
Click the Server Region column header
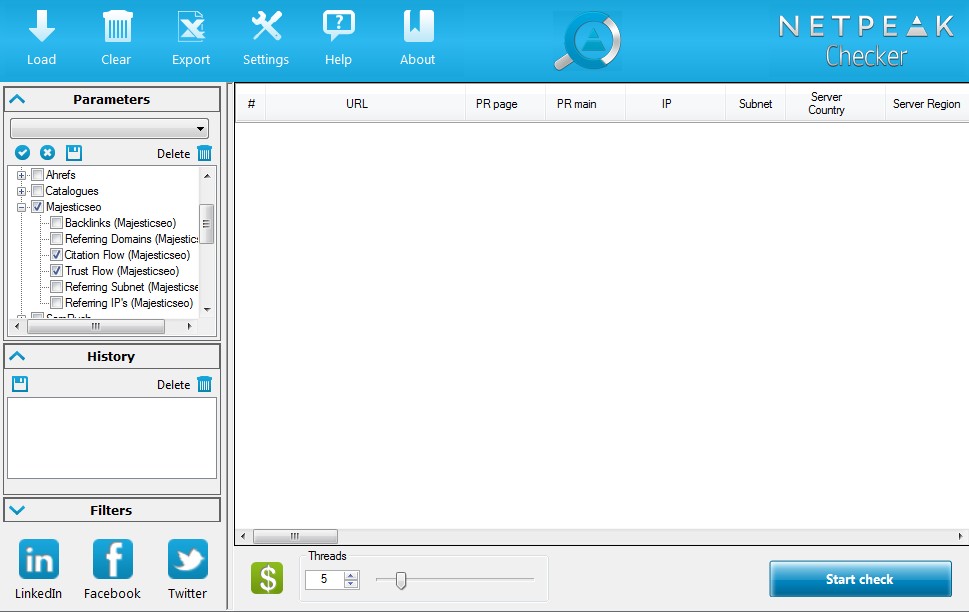927,104
